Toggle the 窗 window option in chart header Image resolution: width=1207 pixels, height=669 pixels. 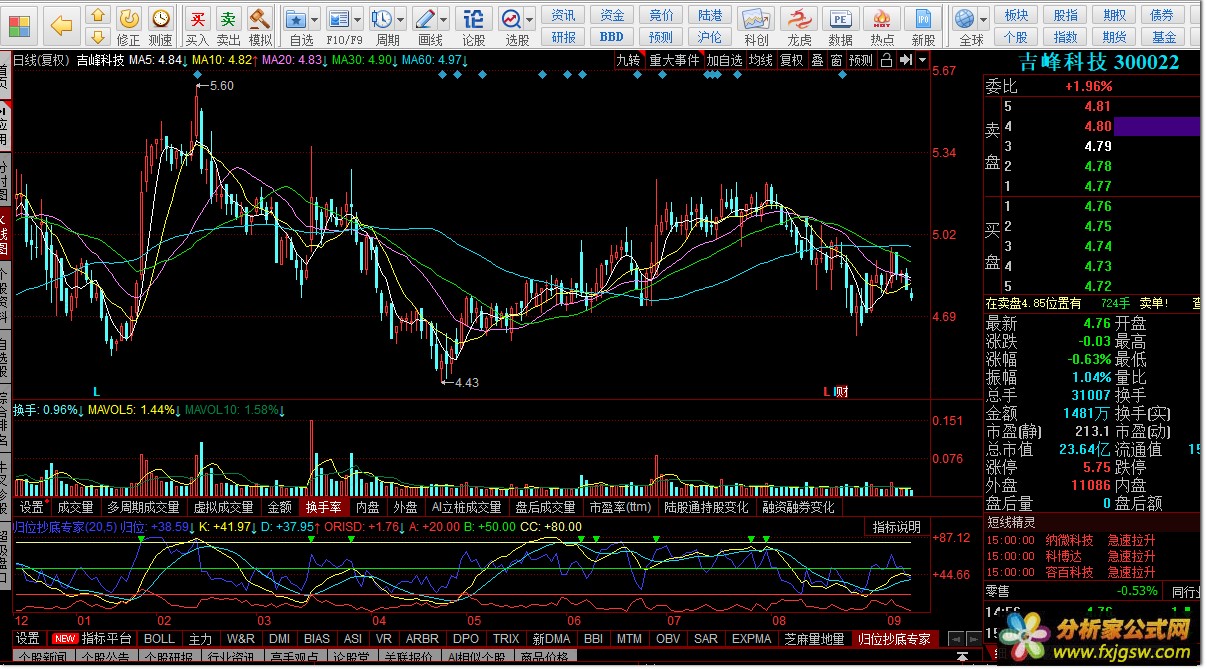pyautogui.click(x=836, y=60)
